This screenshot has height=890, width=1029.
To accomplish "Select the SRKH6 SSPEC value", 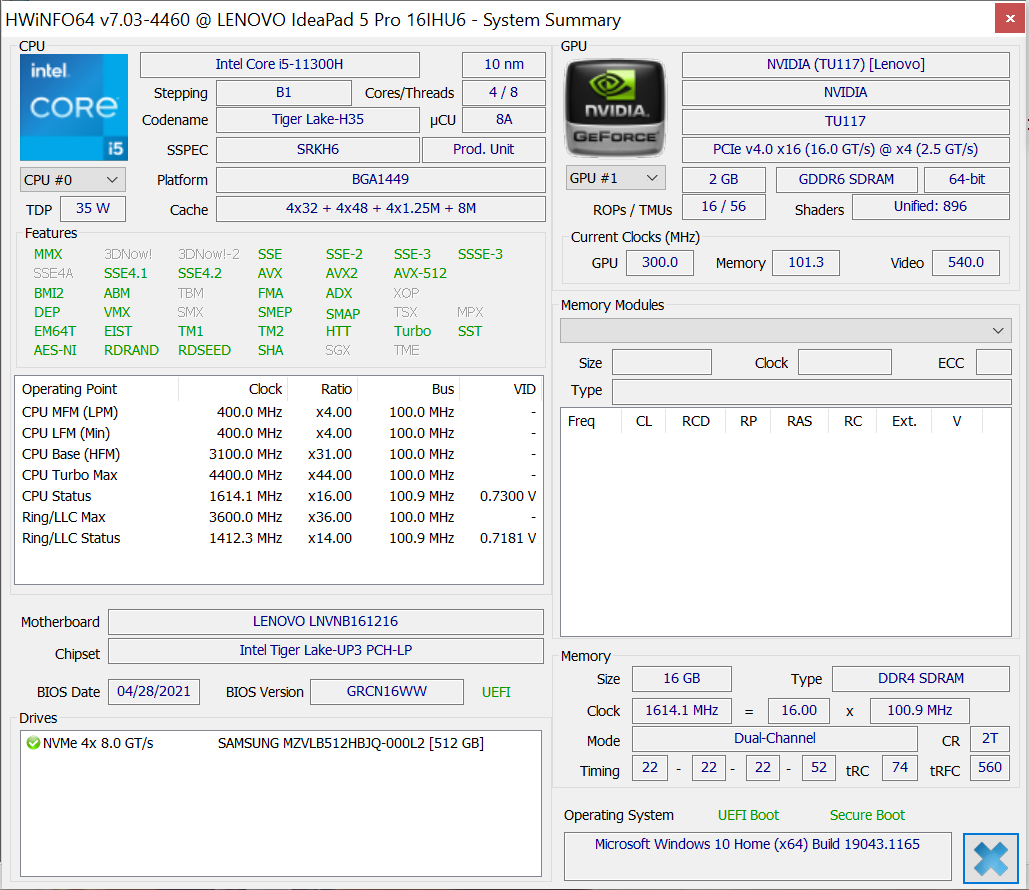I will [x=318, y=149].
